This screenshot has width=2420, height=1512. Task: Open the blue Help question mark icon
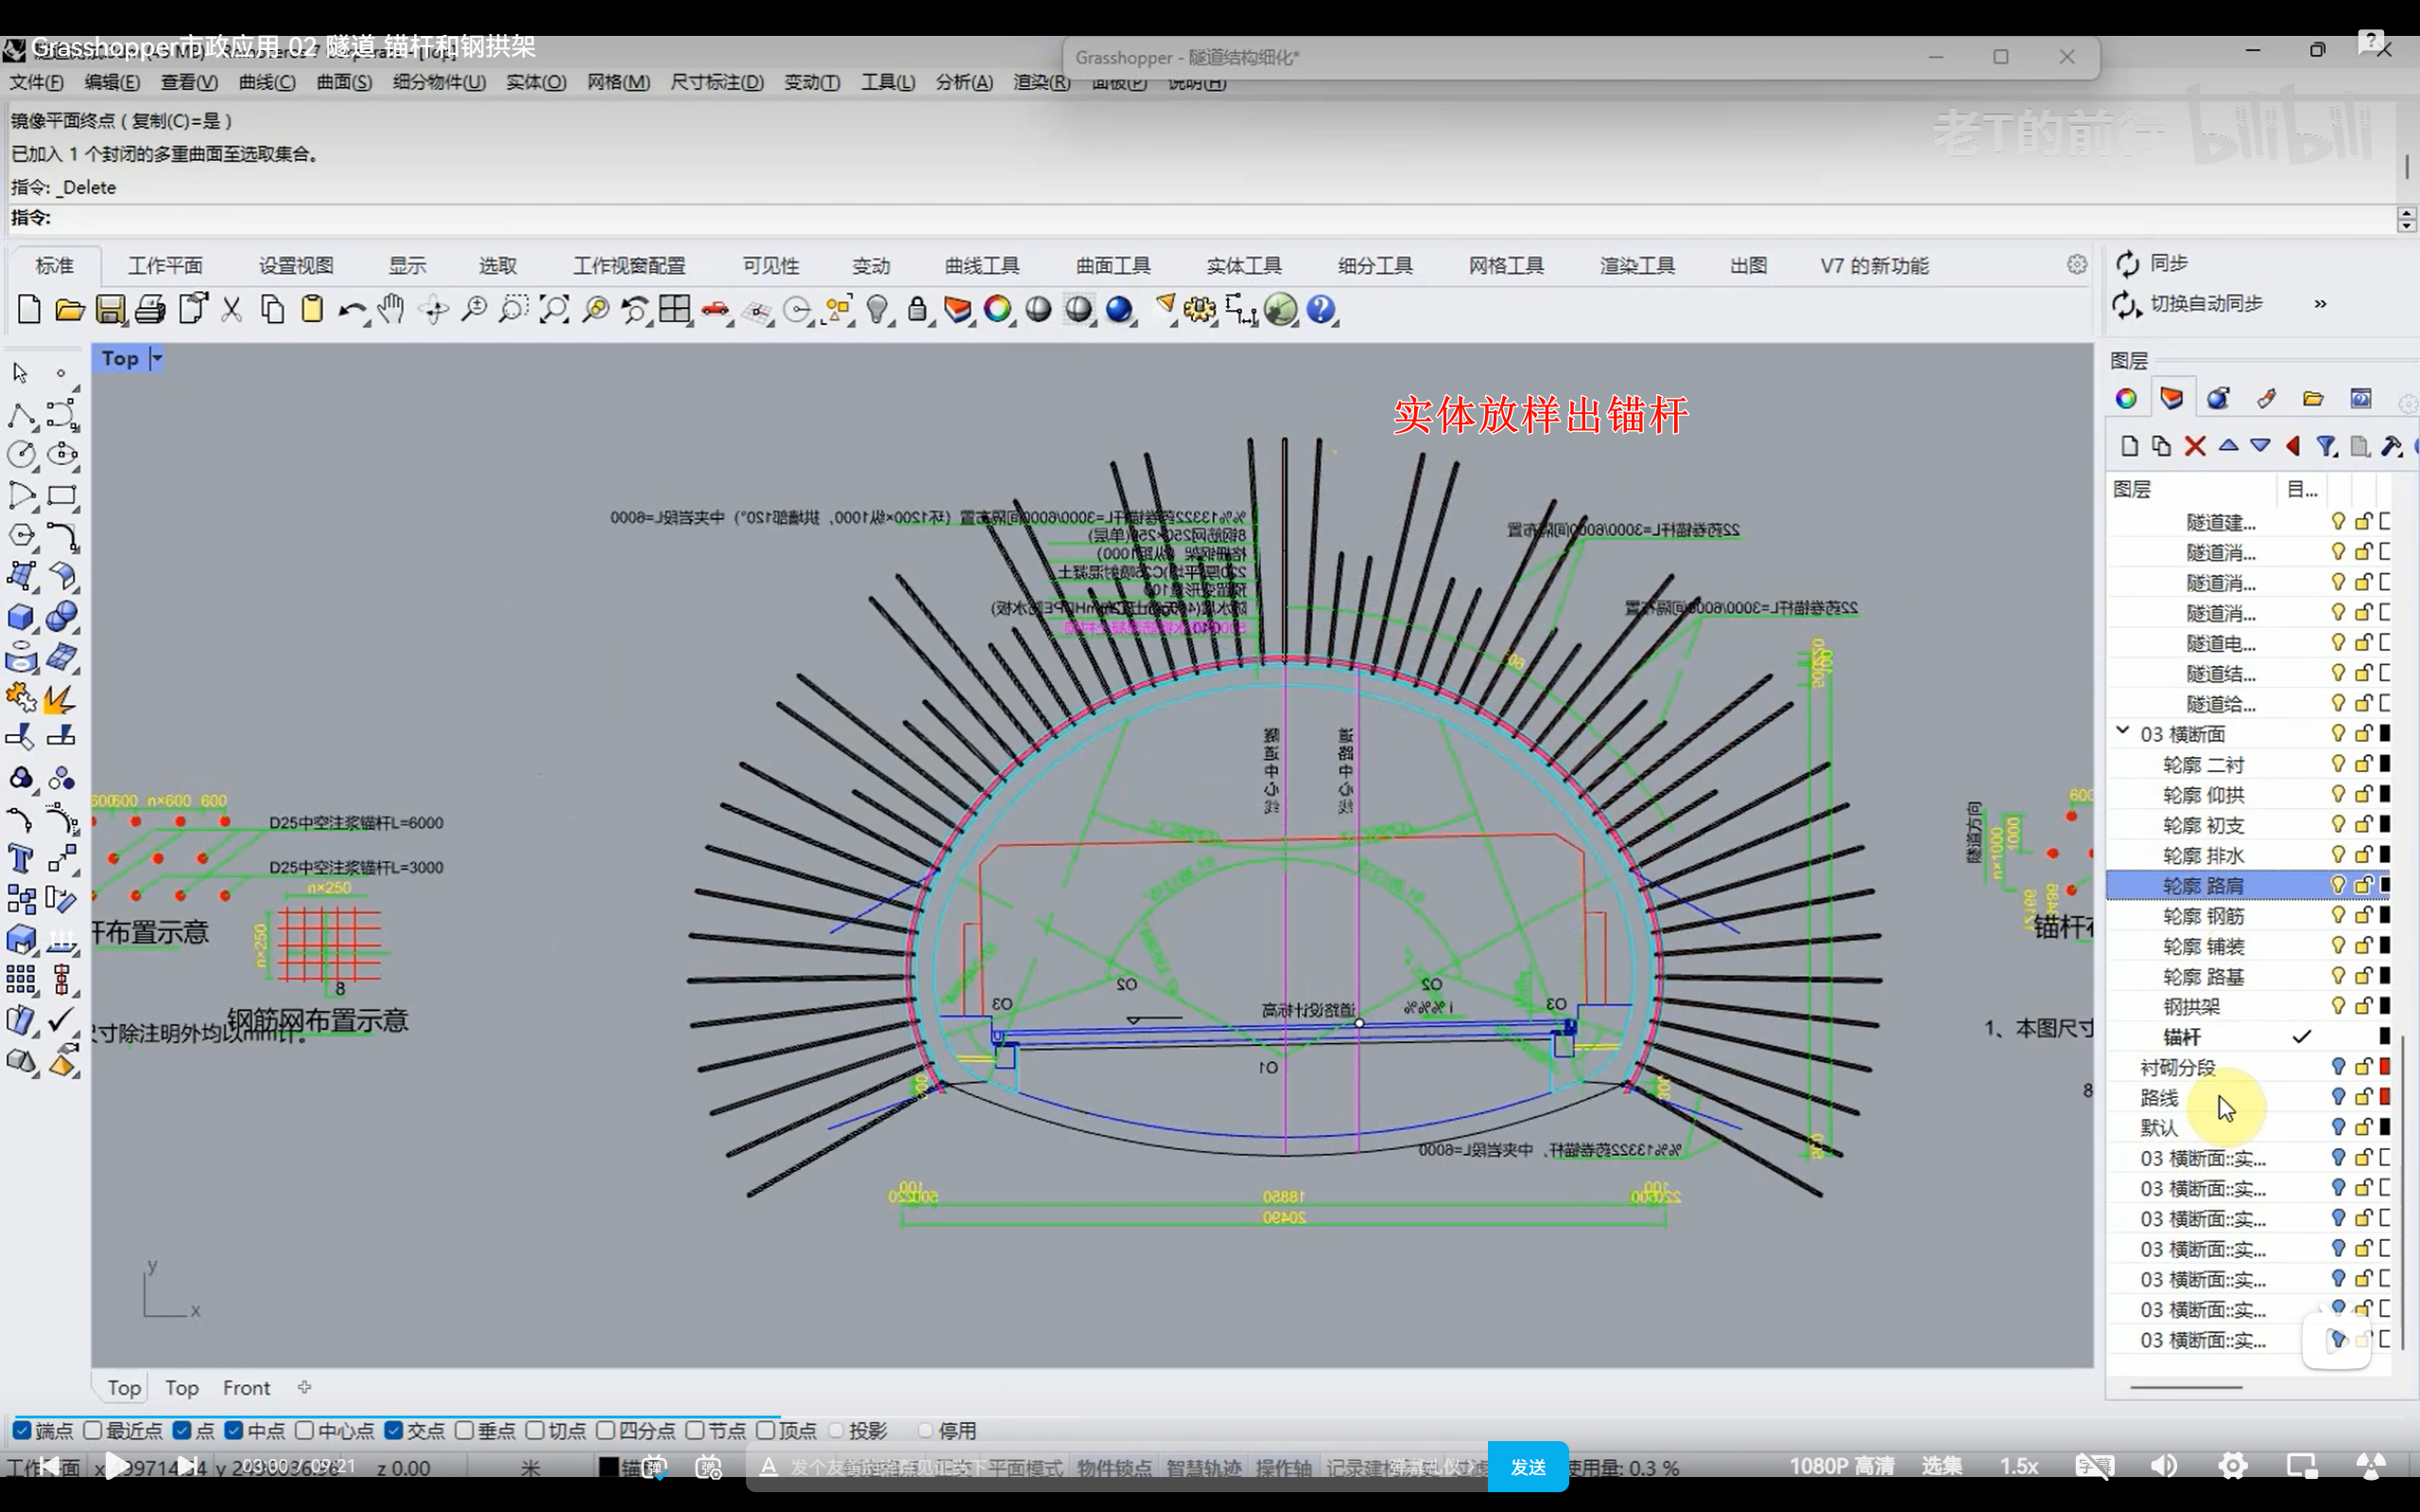point(1320,310)
